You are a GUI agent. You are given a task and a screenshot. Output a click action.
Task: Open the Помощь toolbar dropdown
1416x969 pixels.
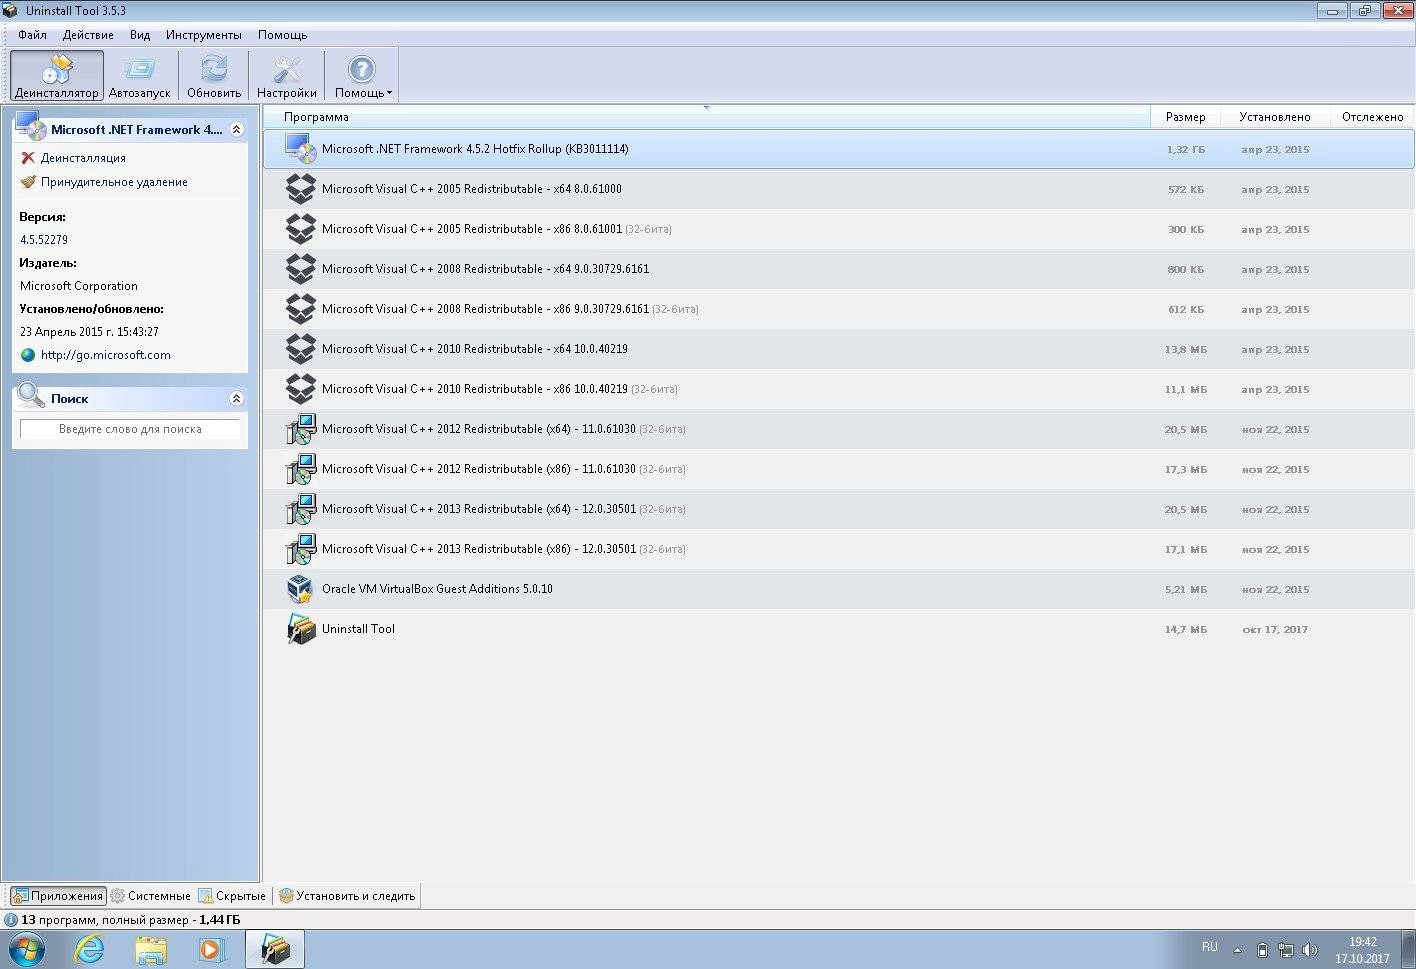[x=362, y=77]
